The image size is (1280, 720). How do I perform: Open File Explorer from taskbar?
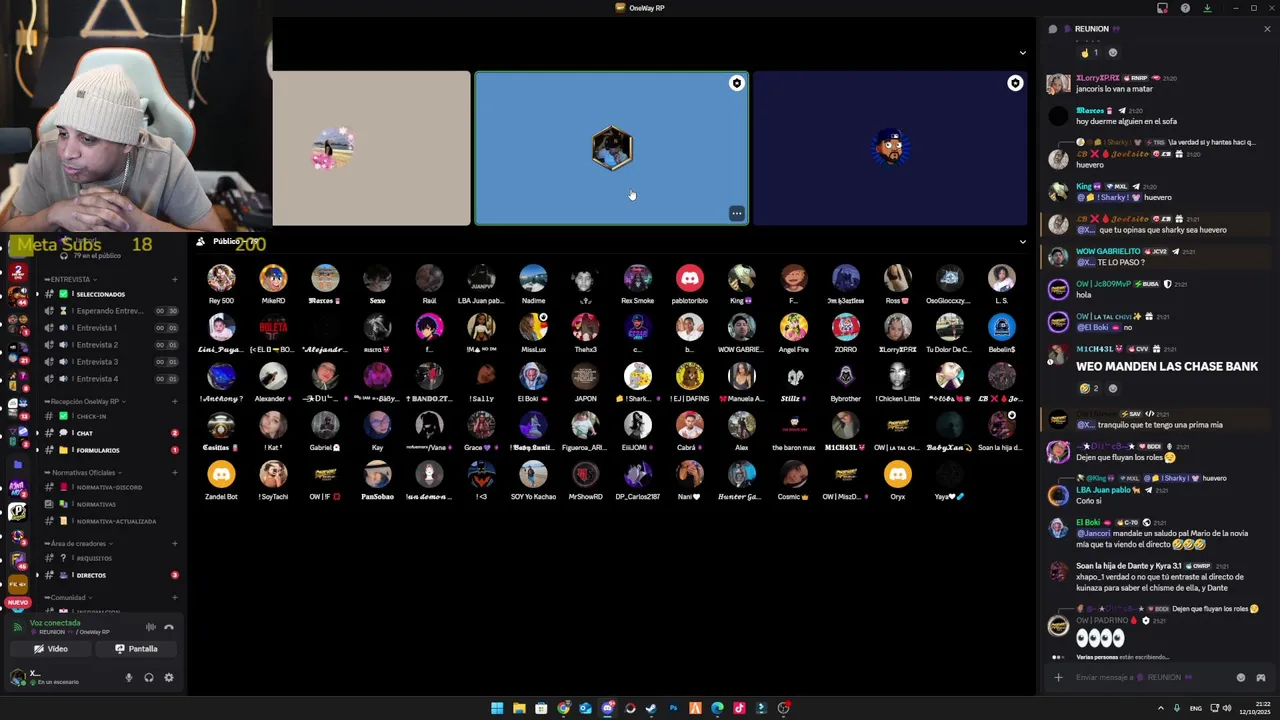(519, 708)
